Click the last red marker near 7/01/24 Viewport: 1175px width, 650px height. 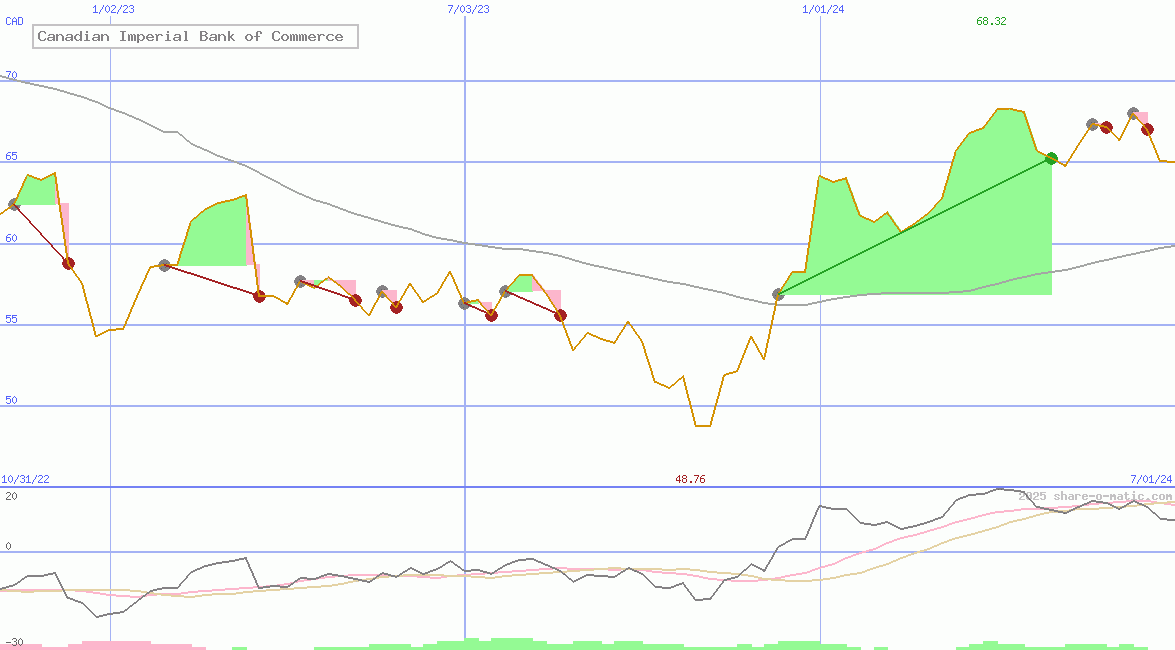pos(1147,129)
